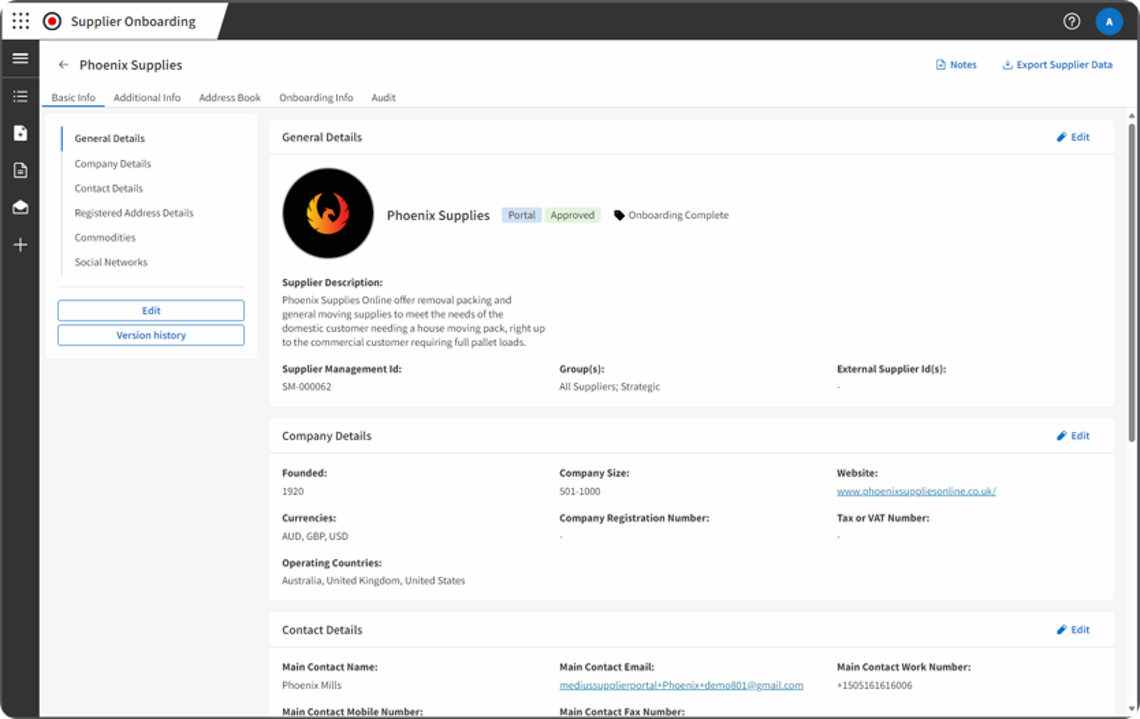Screen dimensions: 1140x719
Task: Open Notes
Action: (955, 65)
